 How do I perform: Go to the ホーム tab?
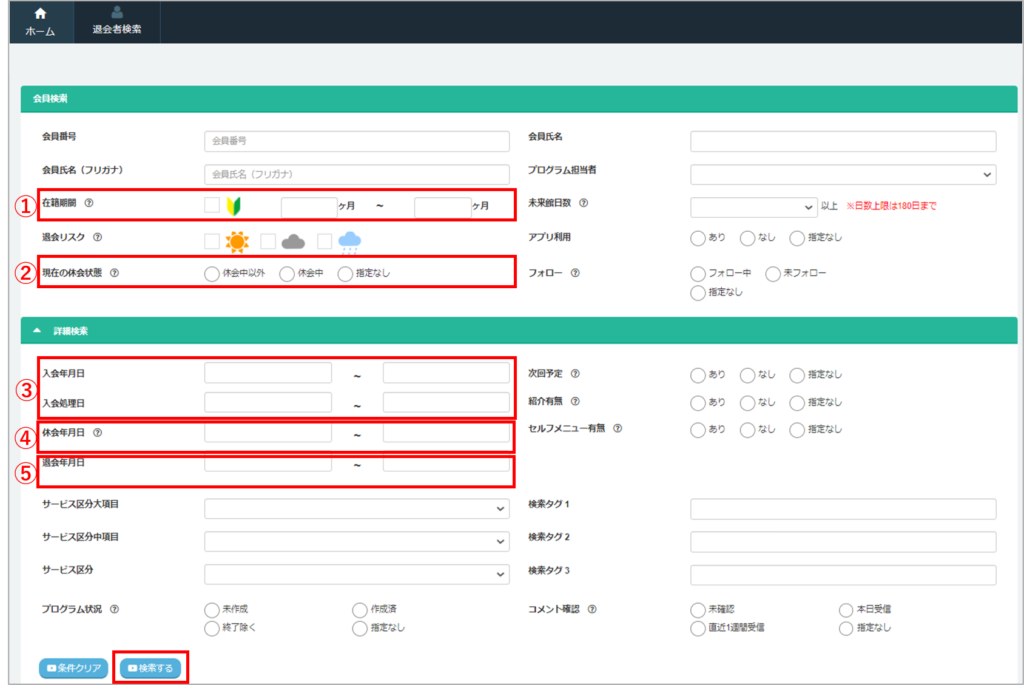pos(40,22)
